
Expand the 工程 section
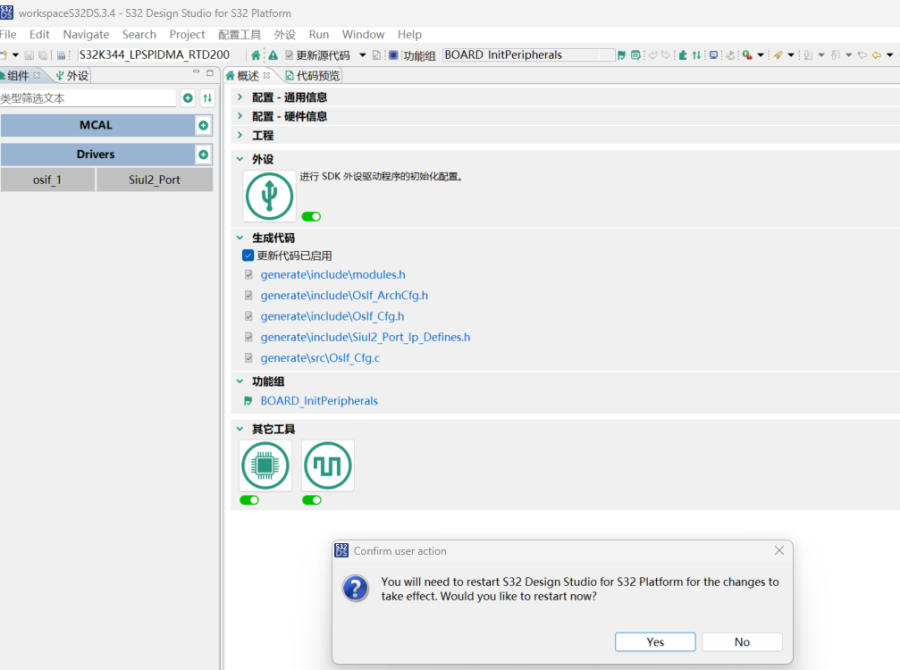[x=240, y=135]
